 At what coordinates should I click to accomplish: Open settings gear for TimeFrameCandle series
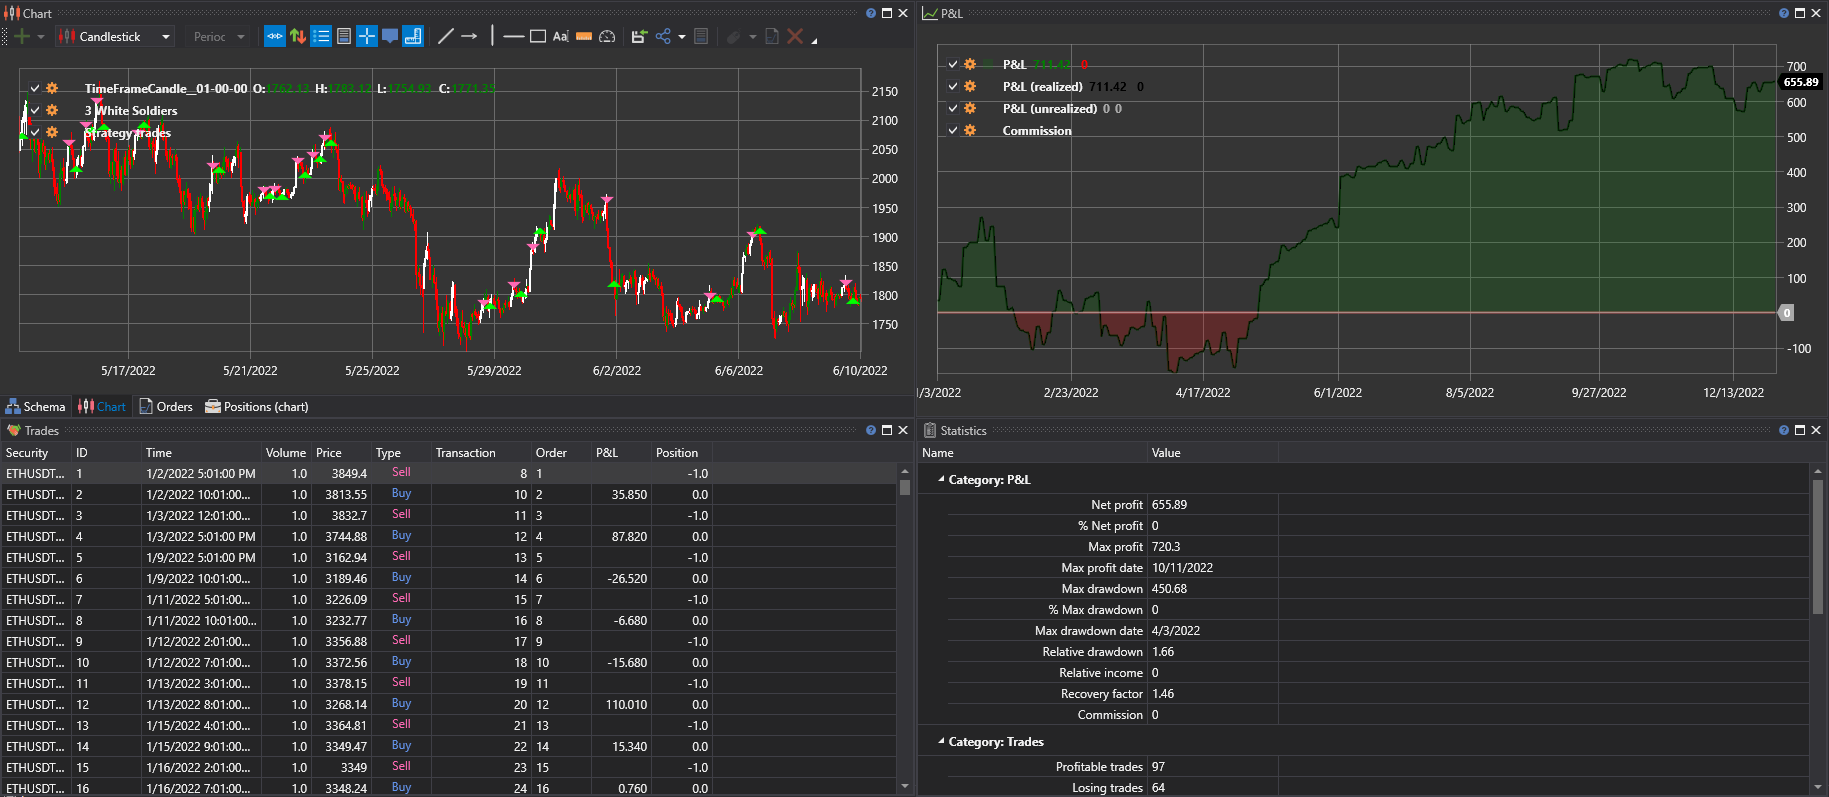pos(52,88)
